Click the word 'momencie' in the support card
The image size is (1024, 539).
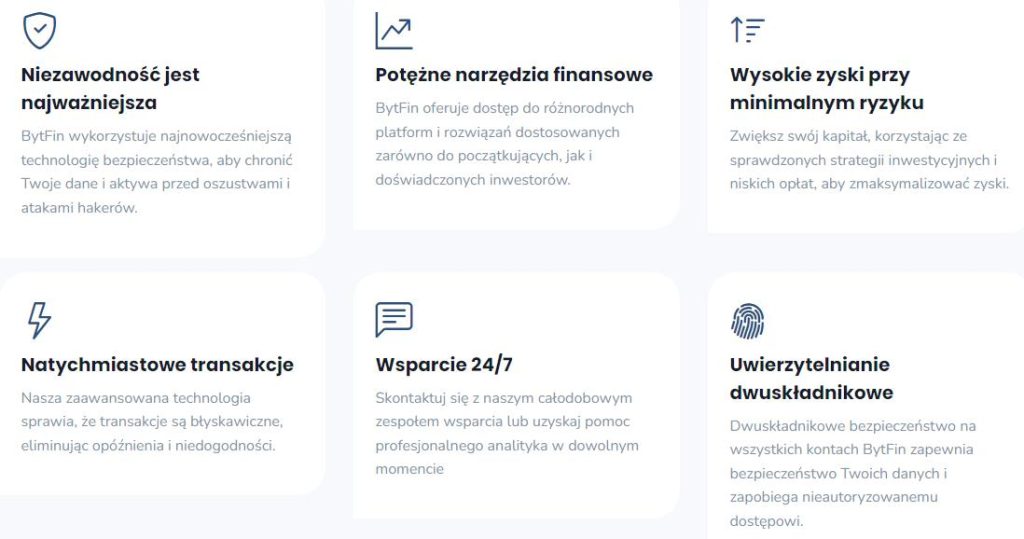point(409,469)
